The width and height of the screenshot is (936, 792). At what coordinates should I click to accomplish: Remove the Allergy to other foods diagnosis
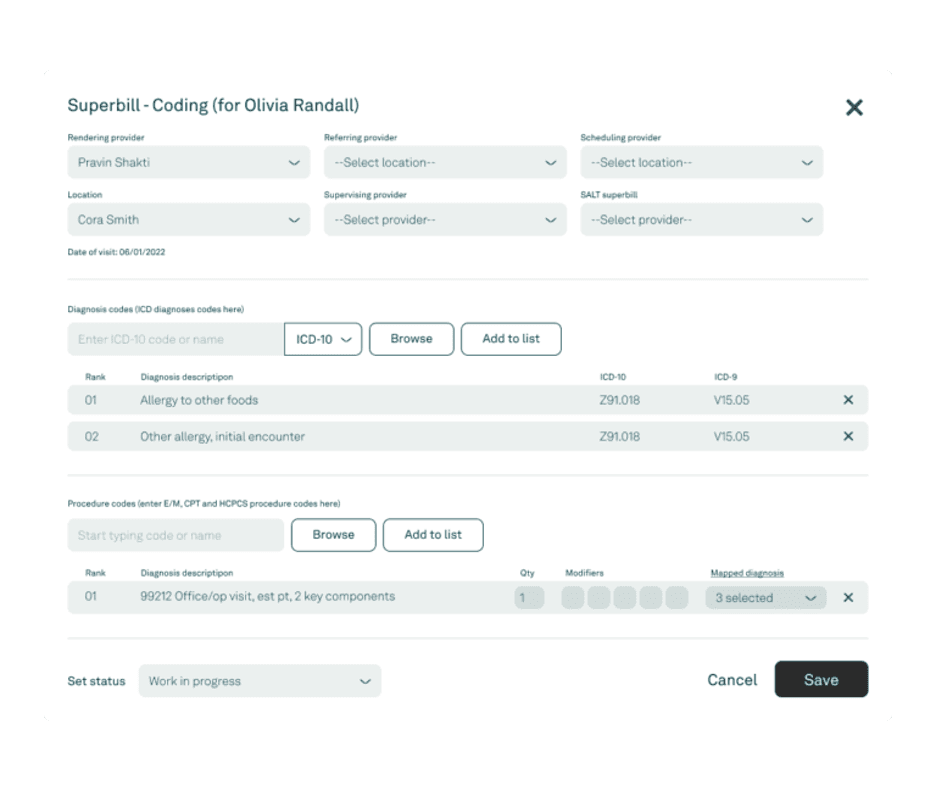(848, 399)
